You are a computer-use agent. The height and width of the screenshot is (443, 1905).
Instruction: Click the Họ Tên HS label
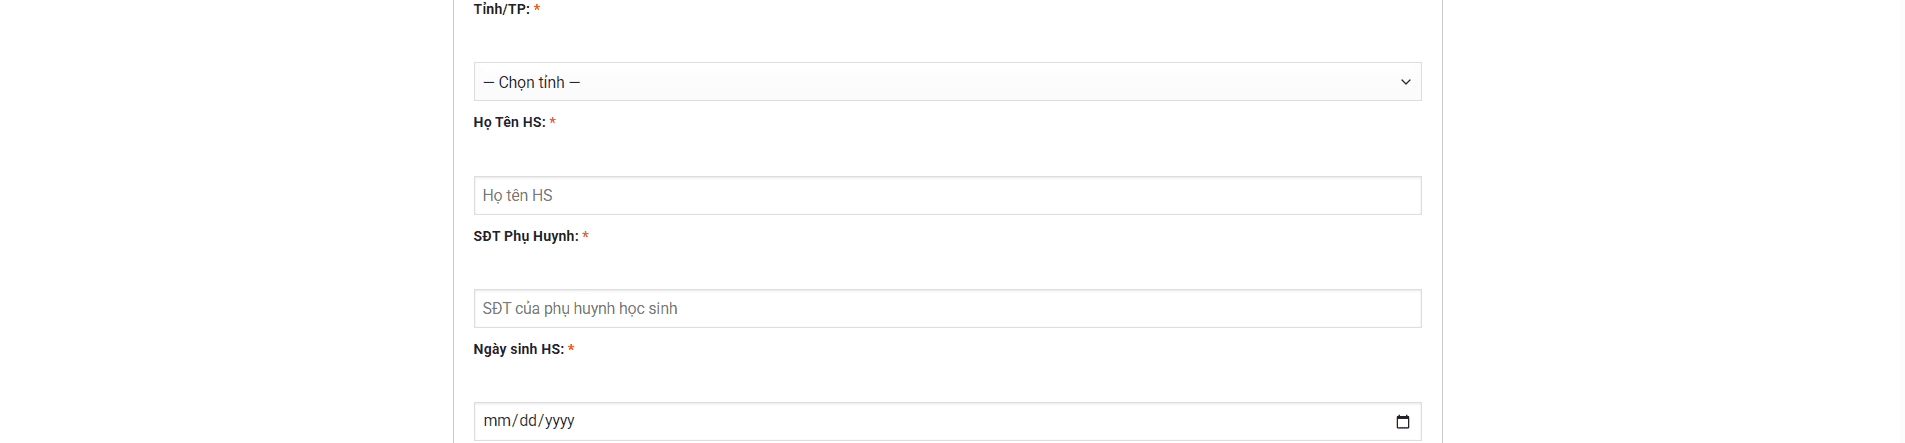click(x=509, y=122)
